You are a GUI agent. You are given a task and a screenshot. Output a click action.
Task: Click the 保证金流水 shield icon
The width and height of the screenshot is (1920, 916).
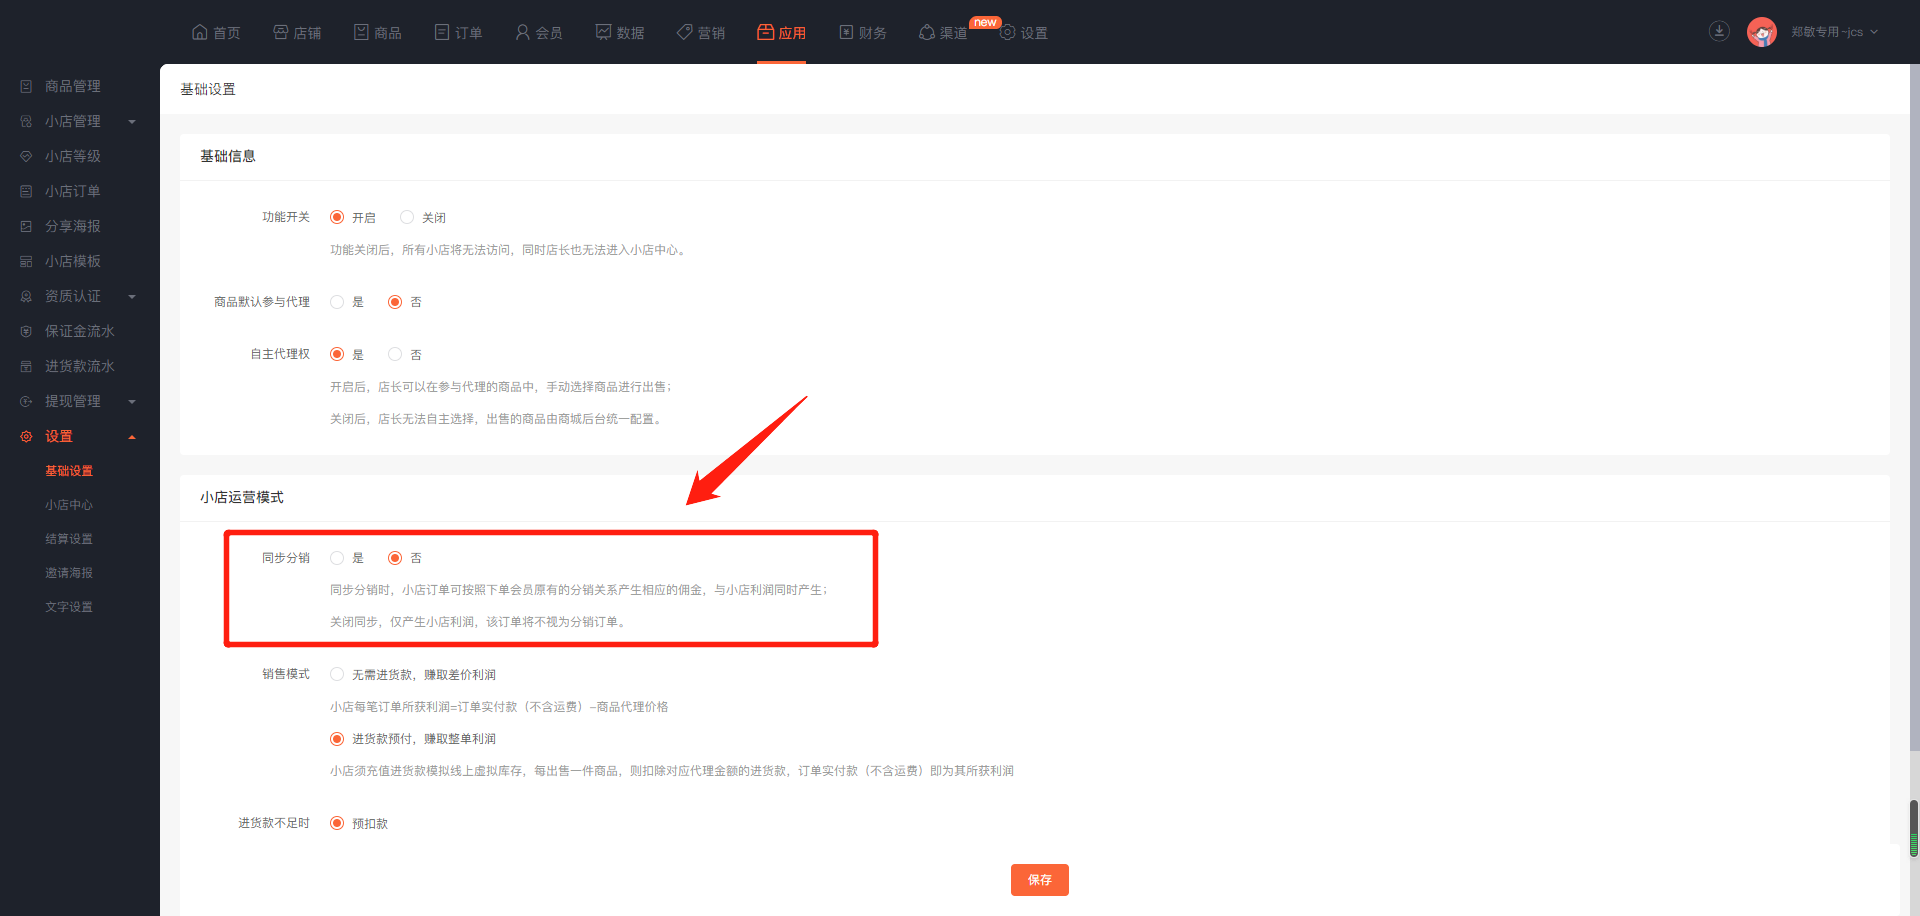[x=27, y=332]
